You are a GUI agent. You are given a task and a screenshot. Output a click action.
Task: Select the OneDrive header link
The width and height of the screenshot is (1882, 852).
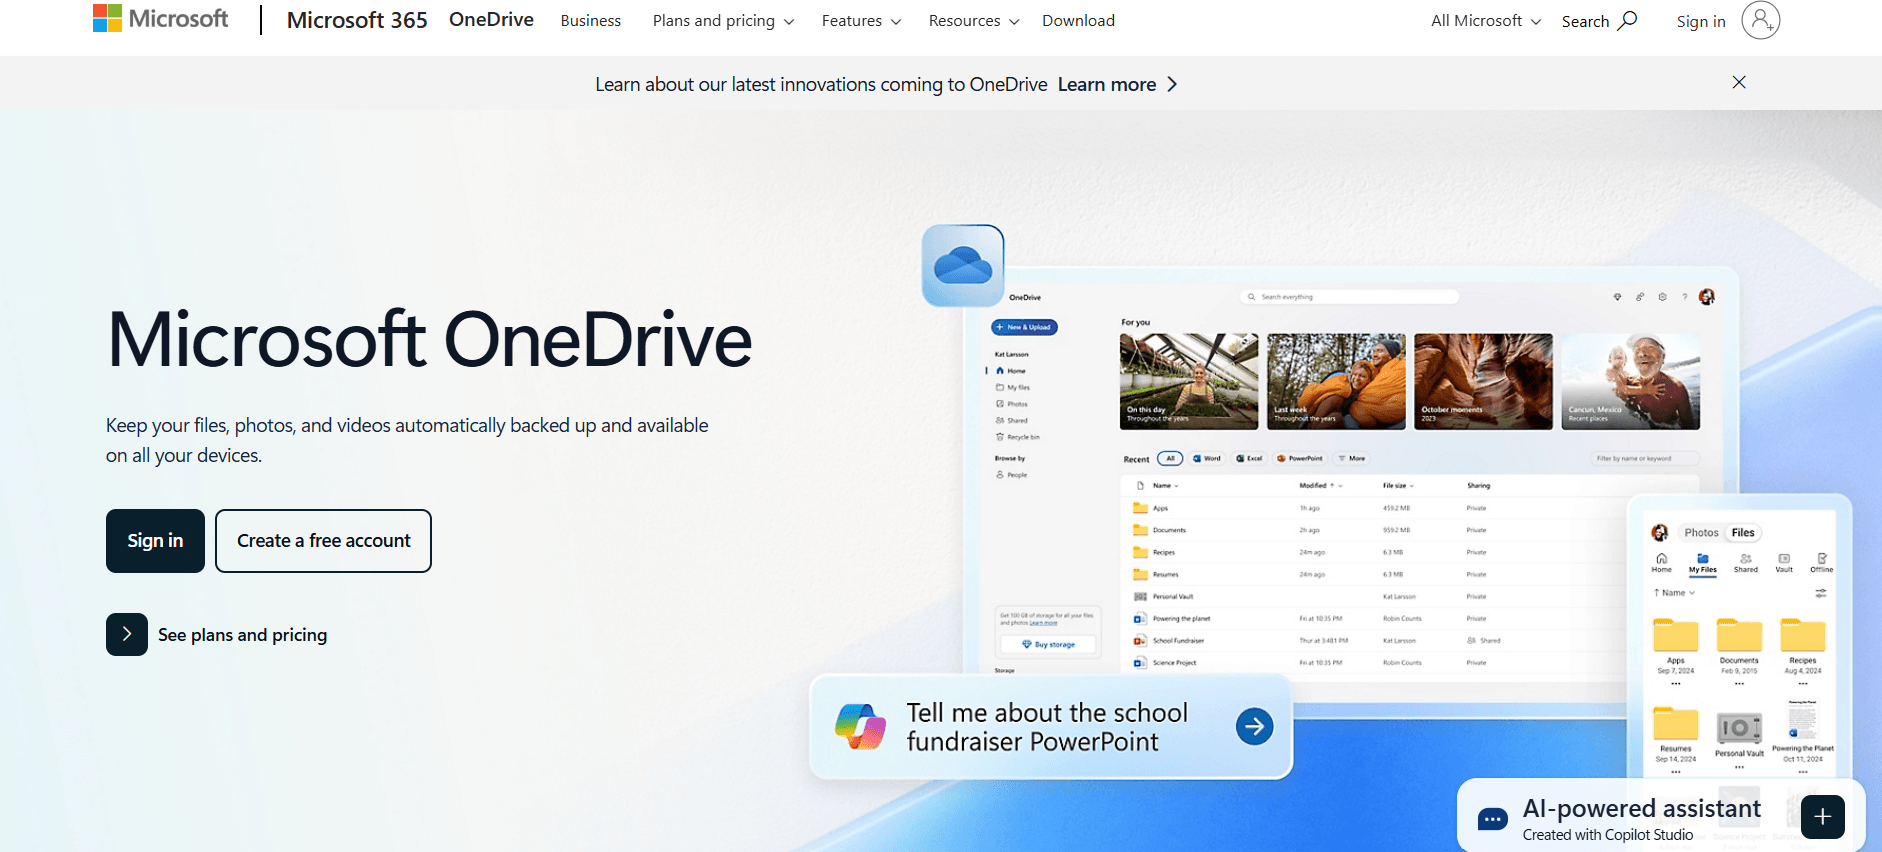[491, 20]
